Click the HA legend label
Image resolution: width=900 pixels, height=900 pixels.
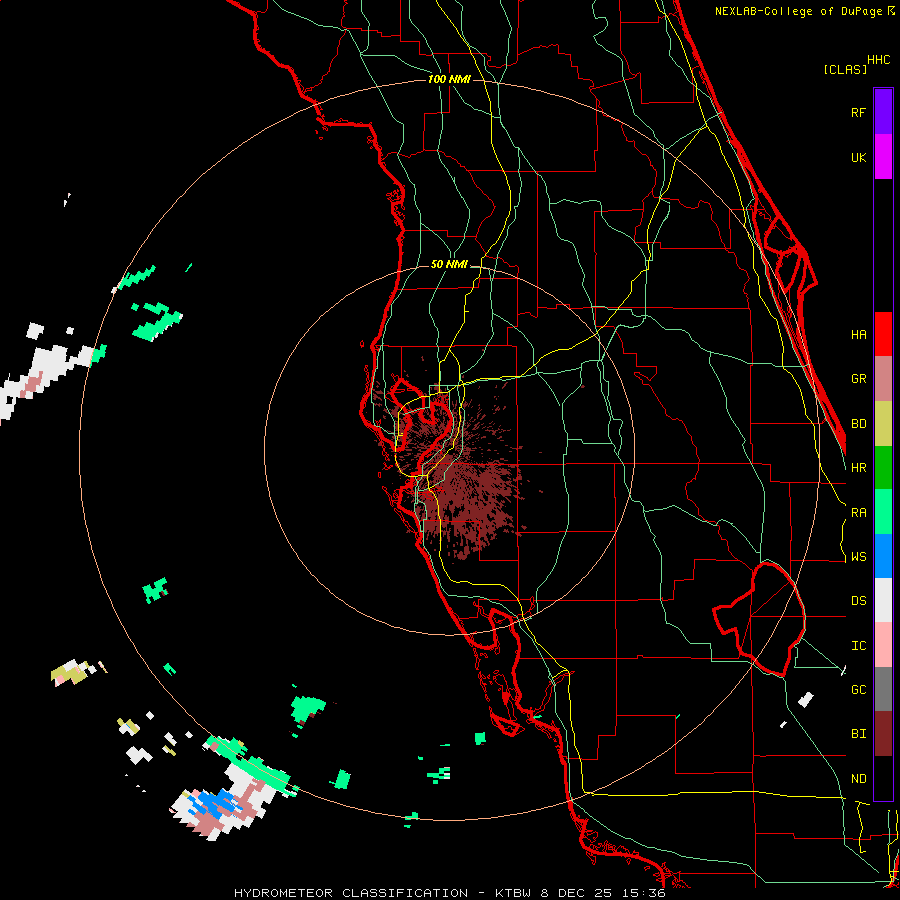(x=858, y=334)
